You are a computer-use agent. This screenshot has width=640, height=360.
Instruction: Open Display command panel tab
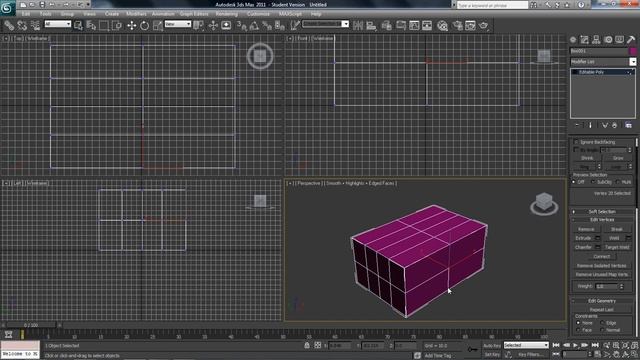pyautogui.click(x=620, y=40)
